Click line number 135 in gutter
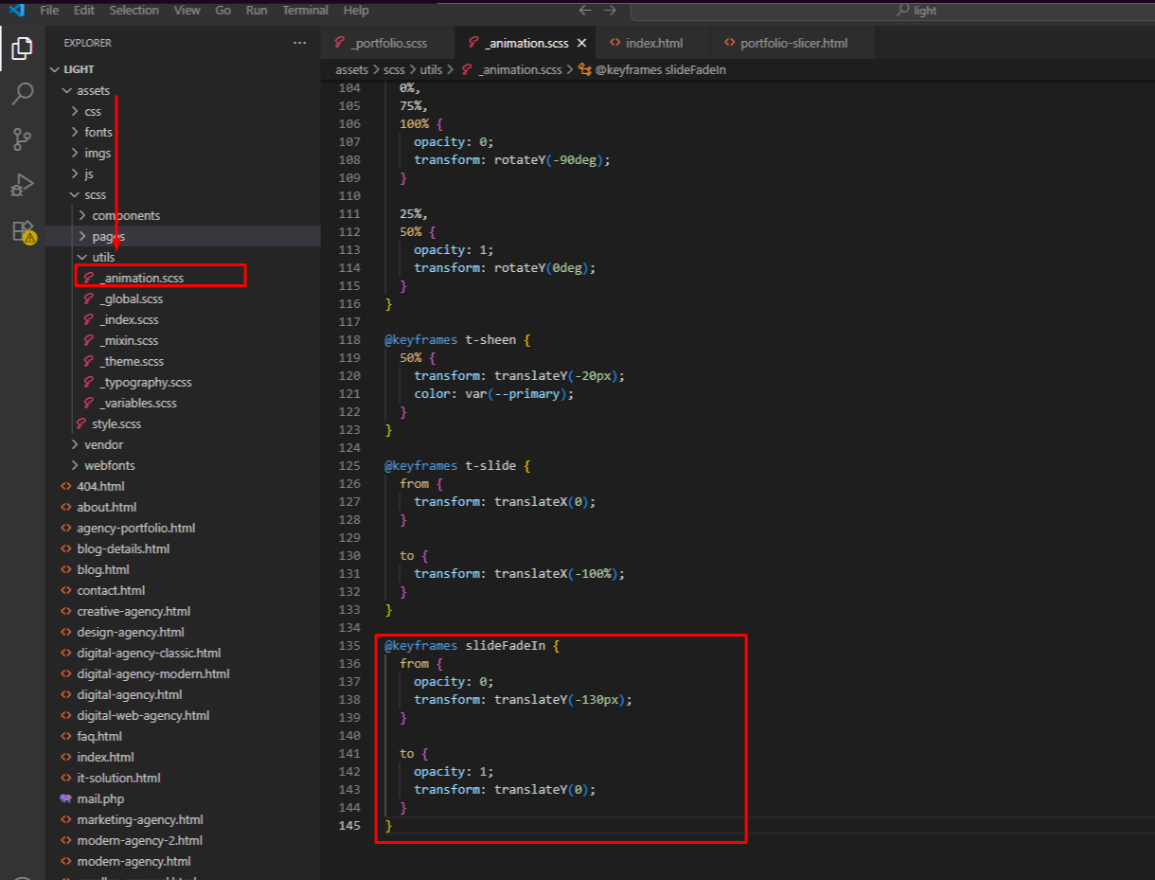The image size is (1155, 880). [349, 646]
